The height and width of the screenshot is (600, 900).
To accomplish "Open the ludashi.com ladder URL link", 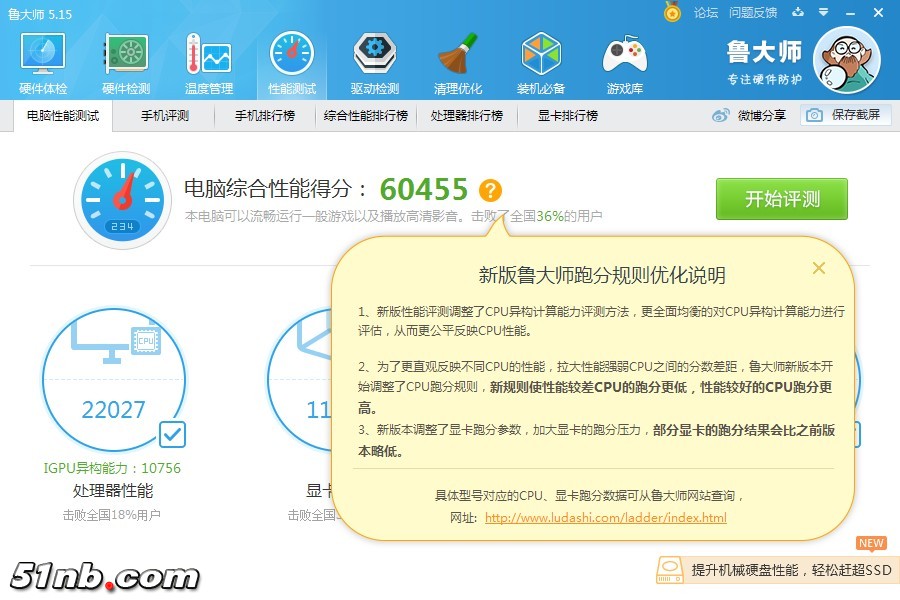I will (x=606, y=517).
